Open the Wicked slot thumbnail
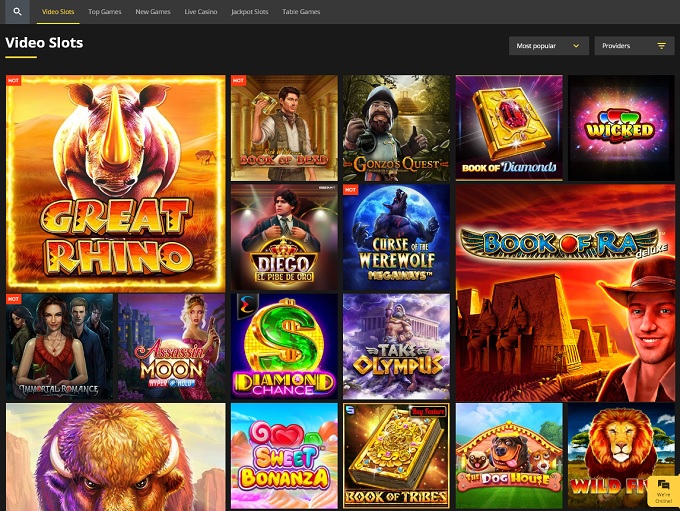The height and width of the screenshot is (511, 680). (x=621, y=127)
